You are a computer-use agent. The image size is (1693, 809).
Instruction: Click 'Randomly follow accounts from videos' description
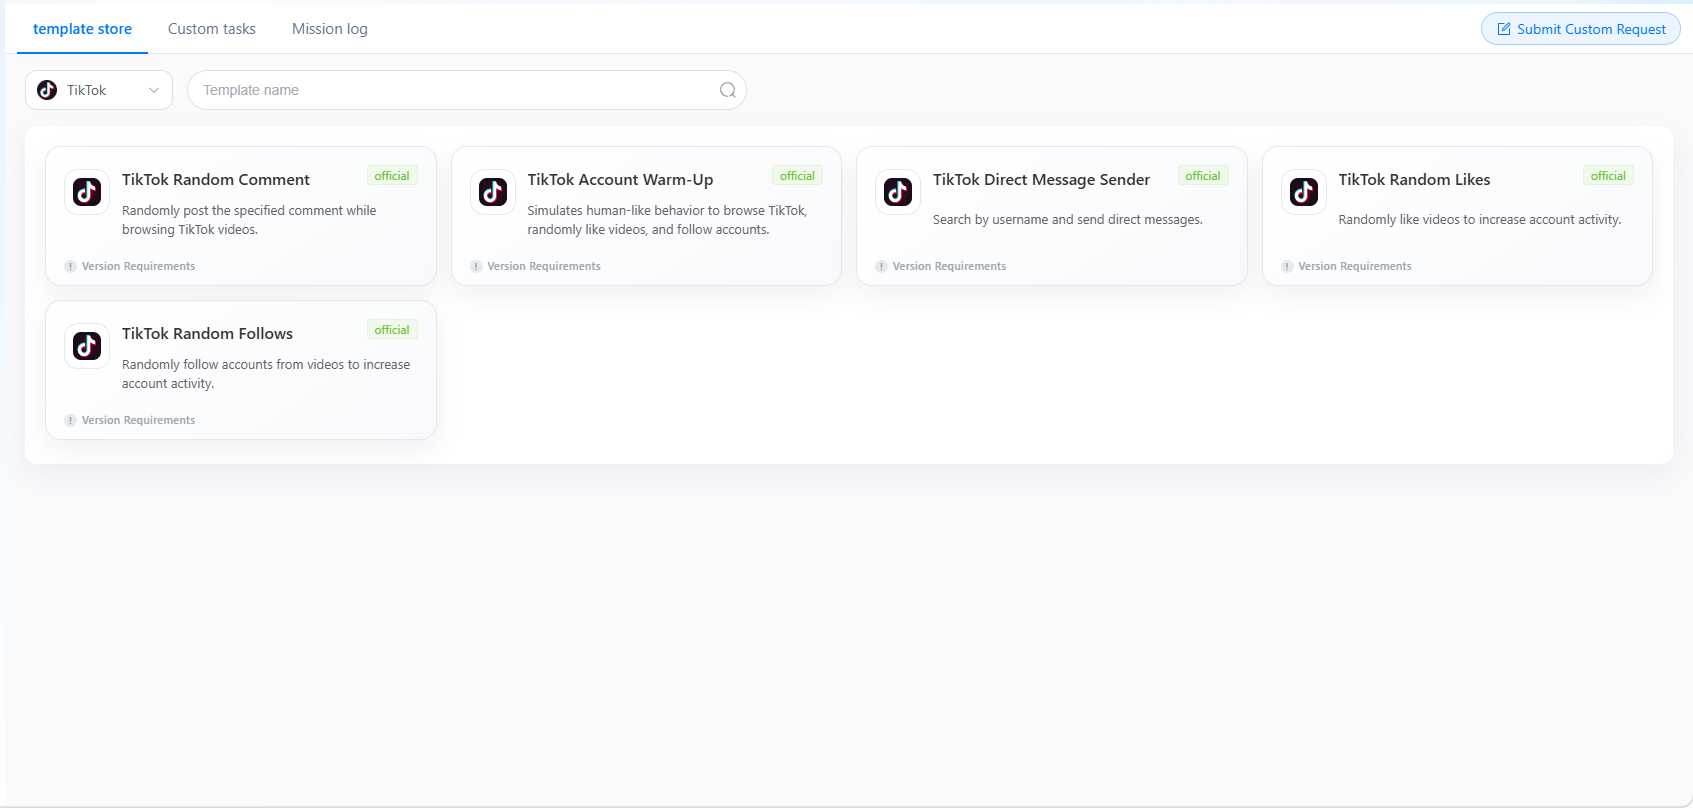tap(266, 374)
